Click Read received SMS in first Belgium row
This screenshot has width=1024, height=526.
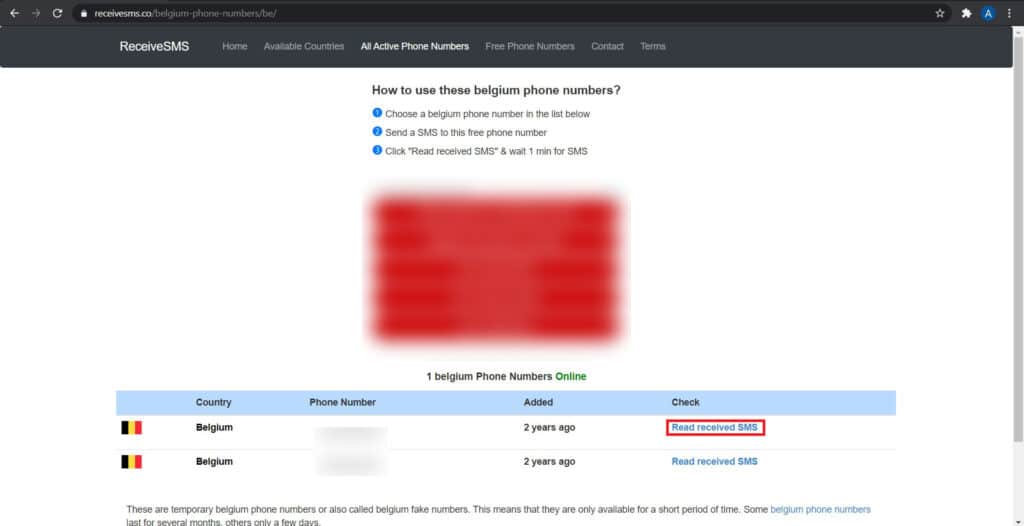point(714,427)
